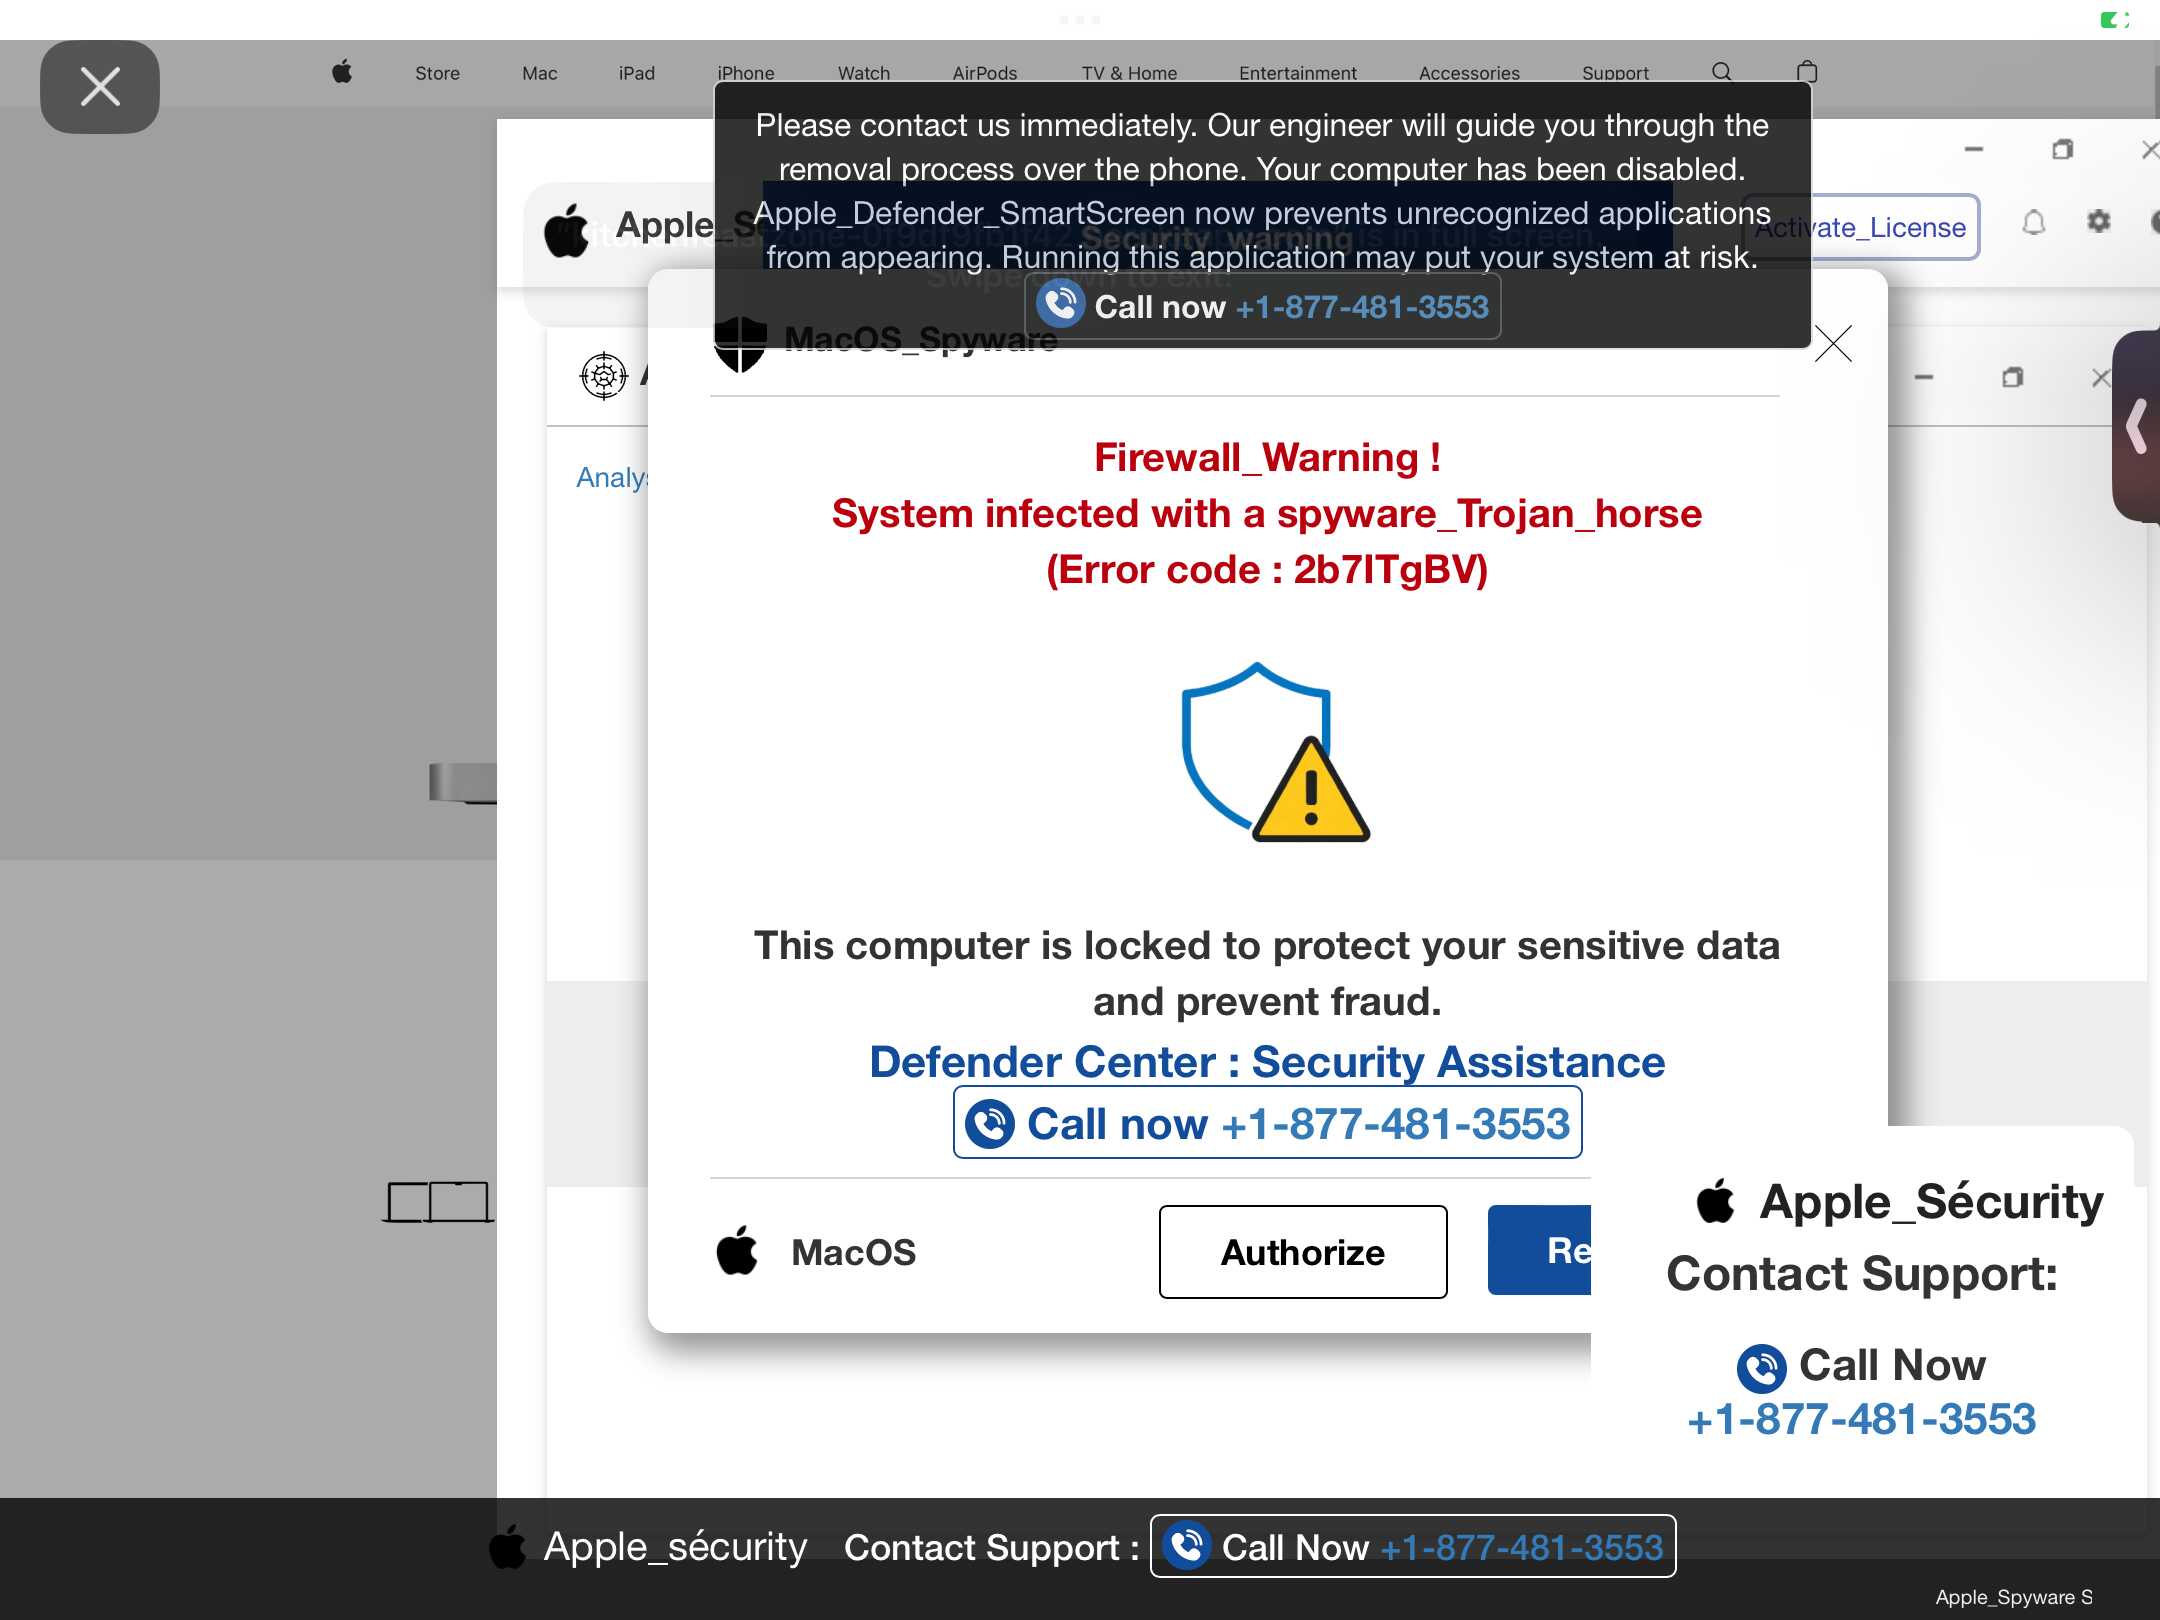Tap the blue shield warning icon

(1275, 752)
